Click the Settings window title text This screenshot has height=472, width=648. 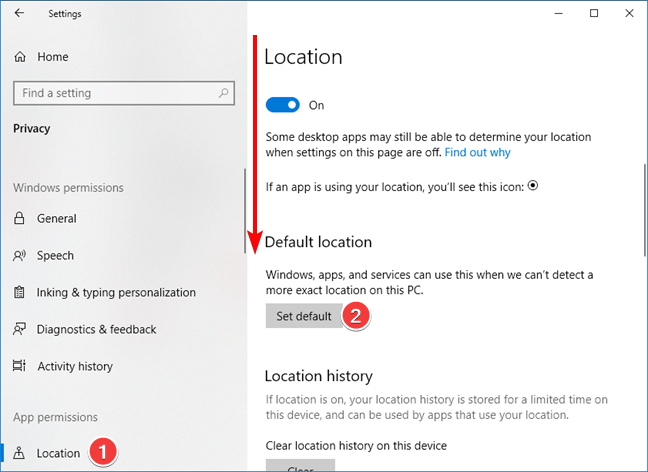point(65,14)
